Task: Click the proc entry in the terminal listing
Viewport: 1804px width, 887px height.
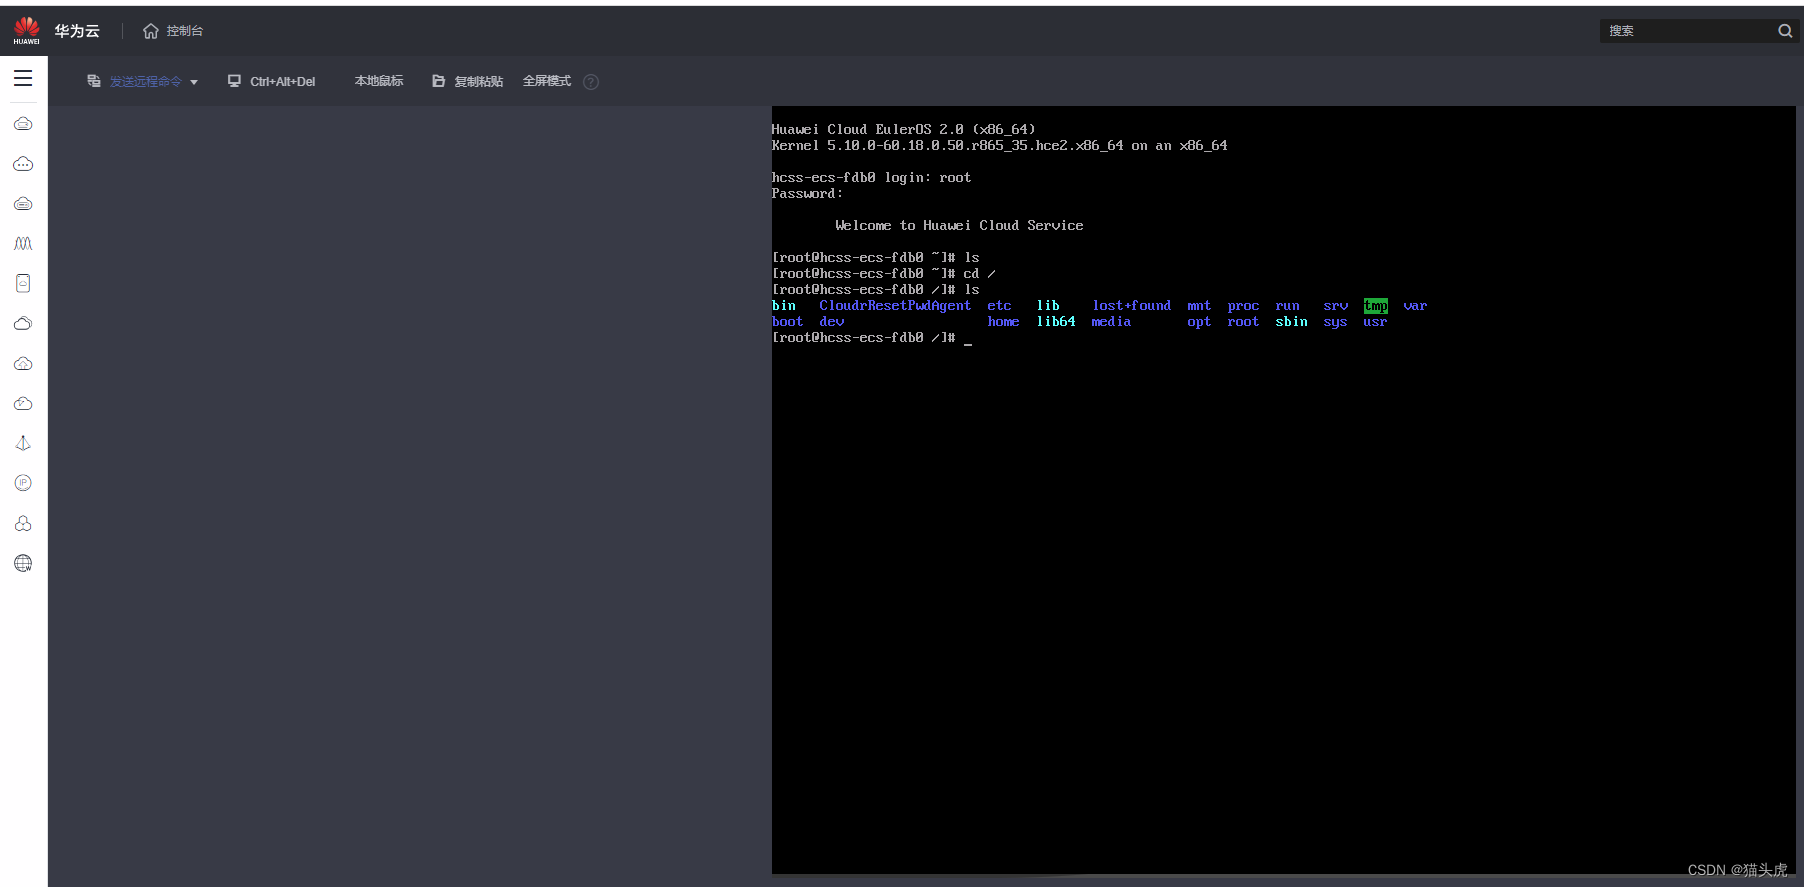Action: [1243, 306]
